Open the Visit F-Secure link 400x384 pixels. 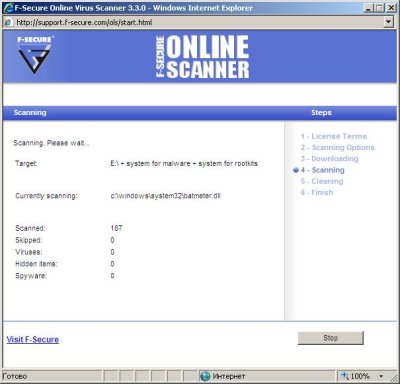click(x=33, y=339)
